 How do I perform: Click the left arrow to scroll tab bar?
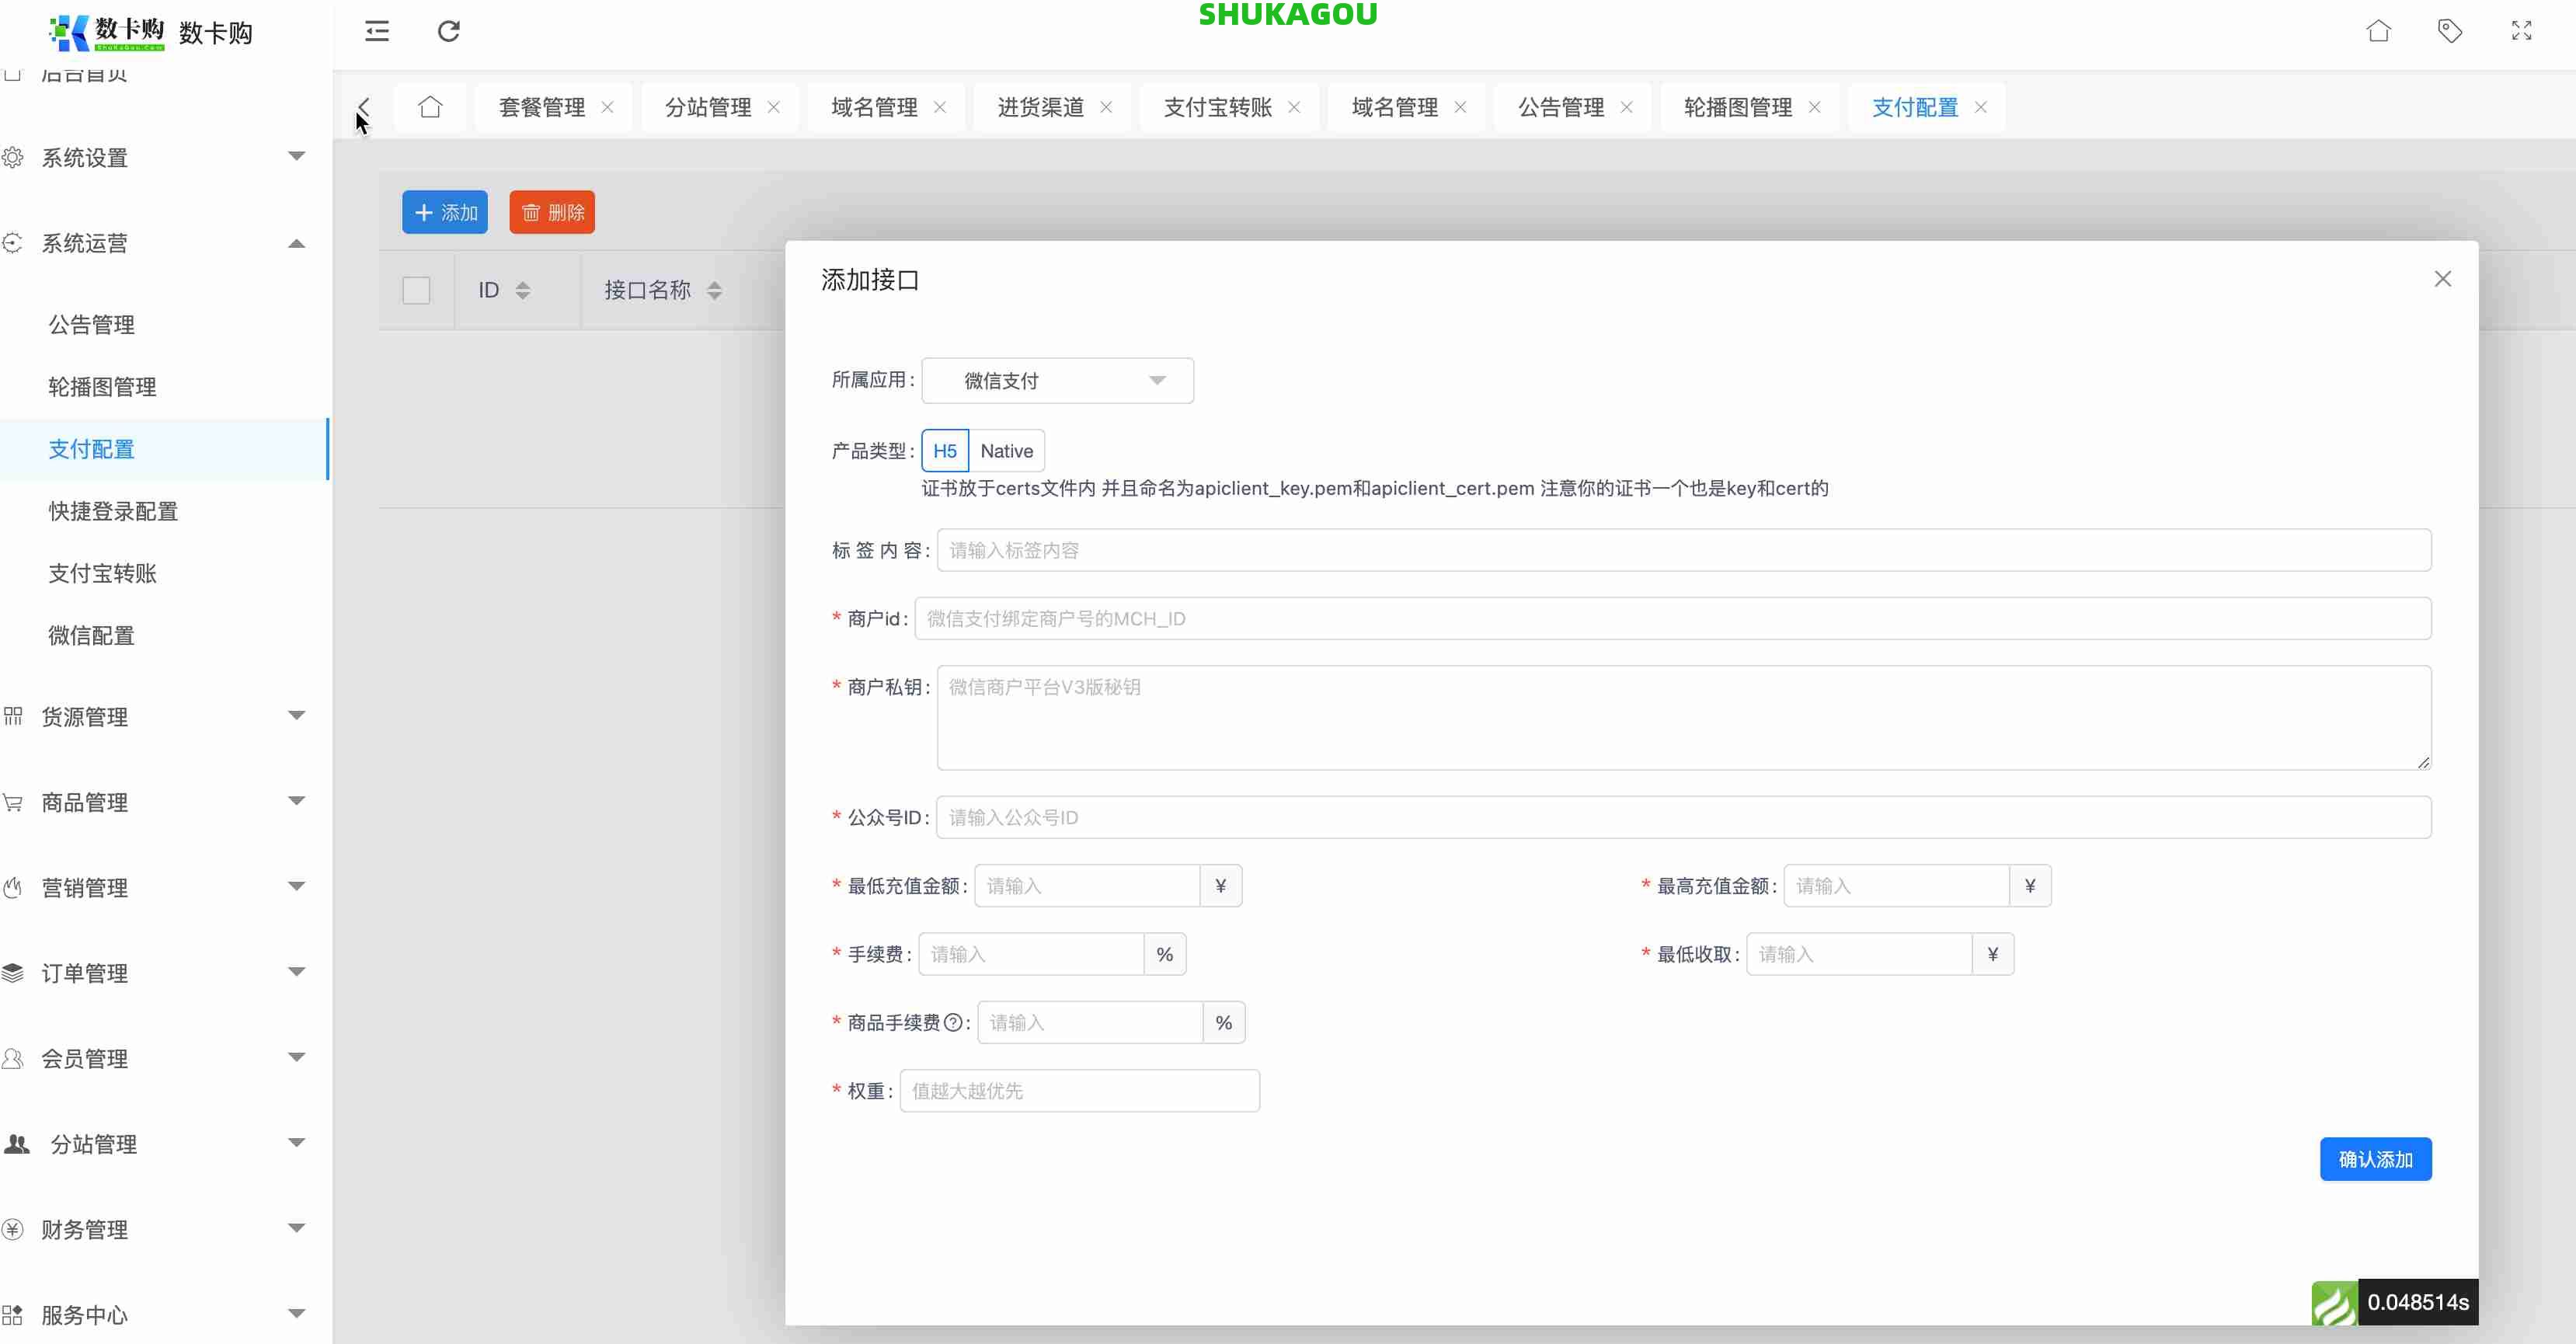point(363,107)
